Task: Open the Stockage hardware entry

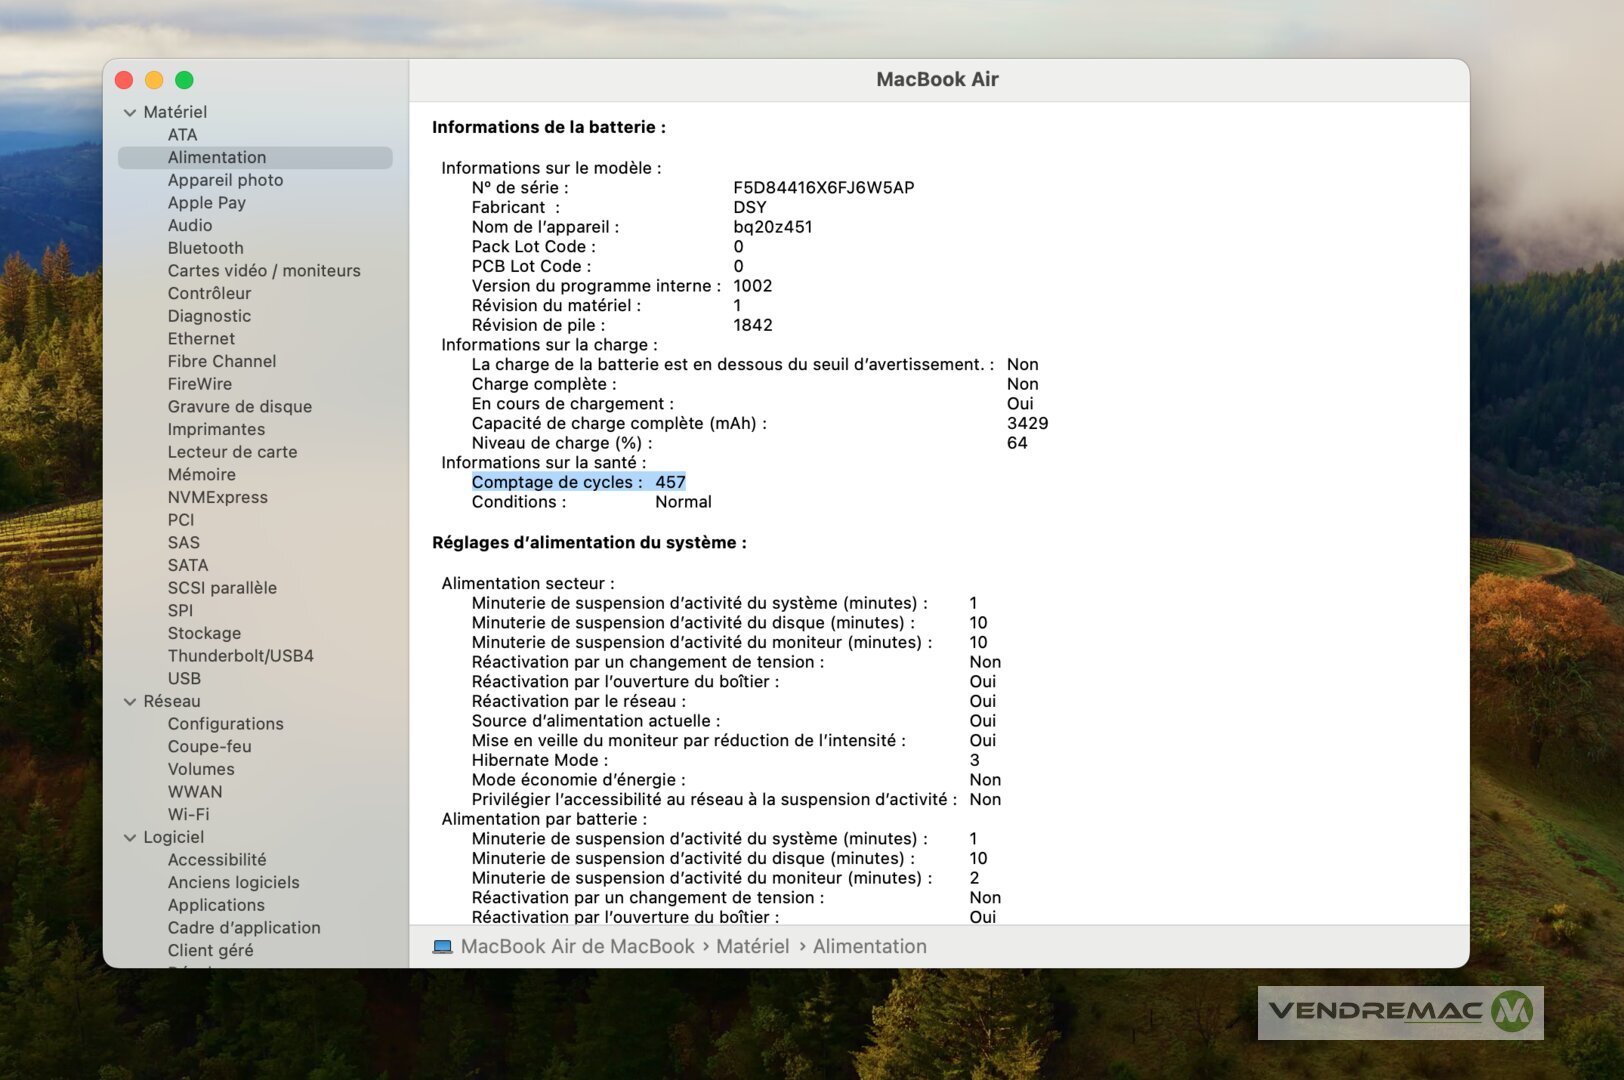Action: point(204,633)
